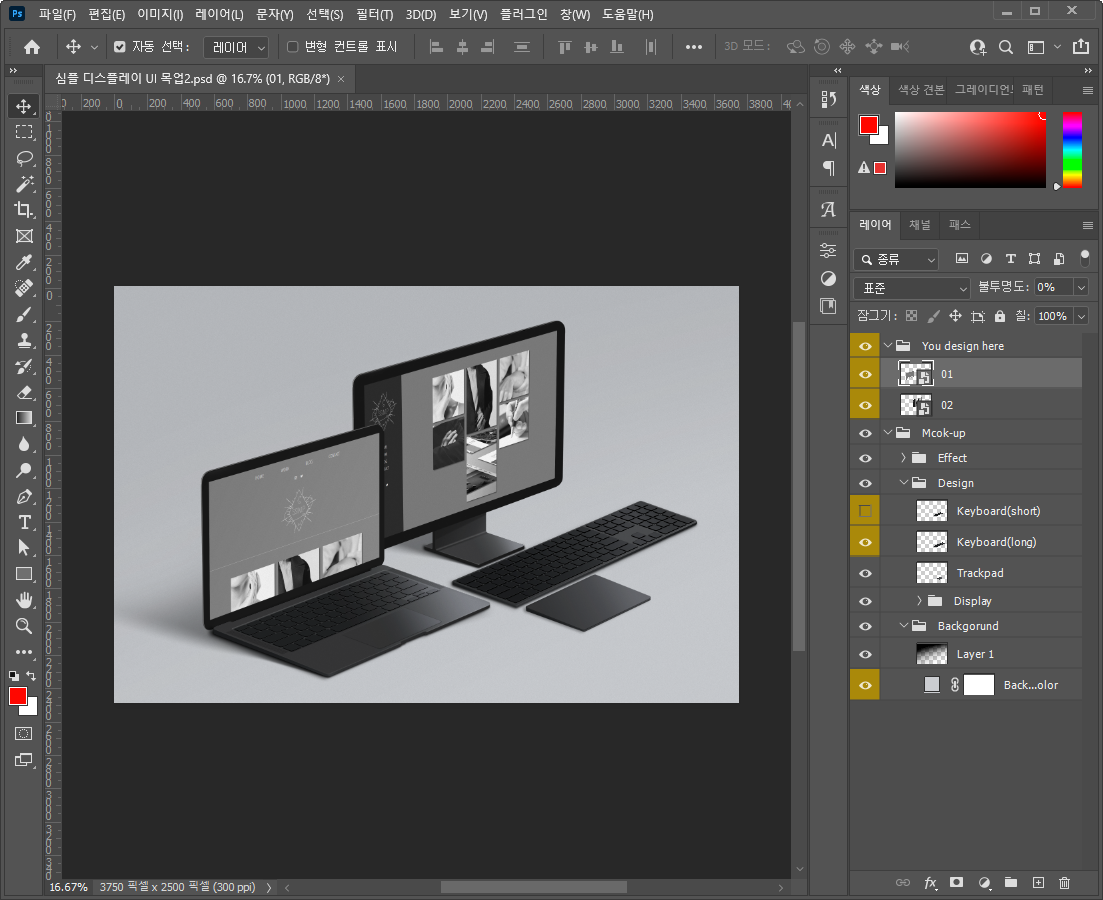Viewport: 1103px width, 900px height.
Task: Show the Keyboard(short) layer
Action: click(x=865, y=512)
